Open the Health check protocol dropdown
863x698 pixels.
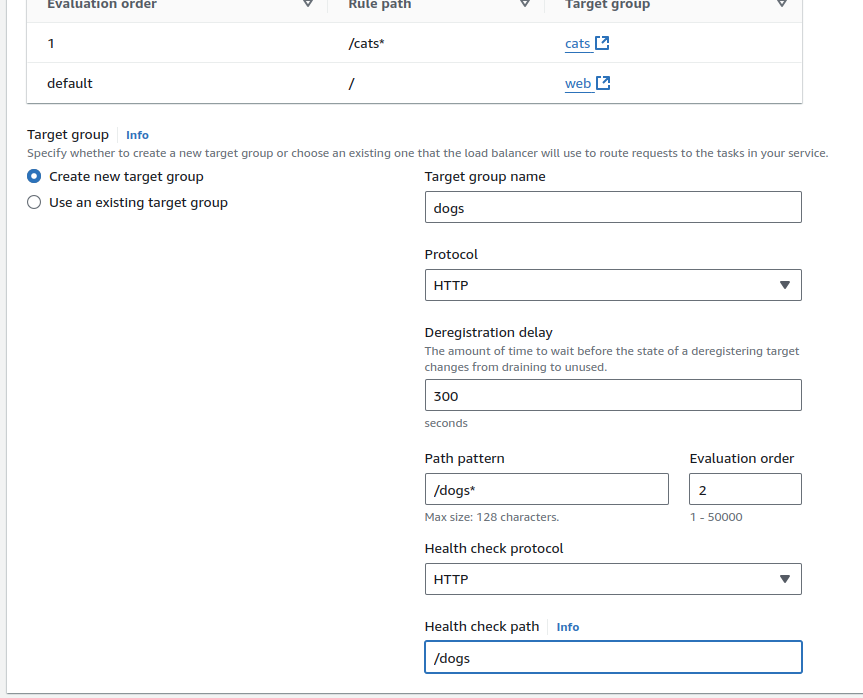click(x=612, y=579)
